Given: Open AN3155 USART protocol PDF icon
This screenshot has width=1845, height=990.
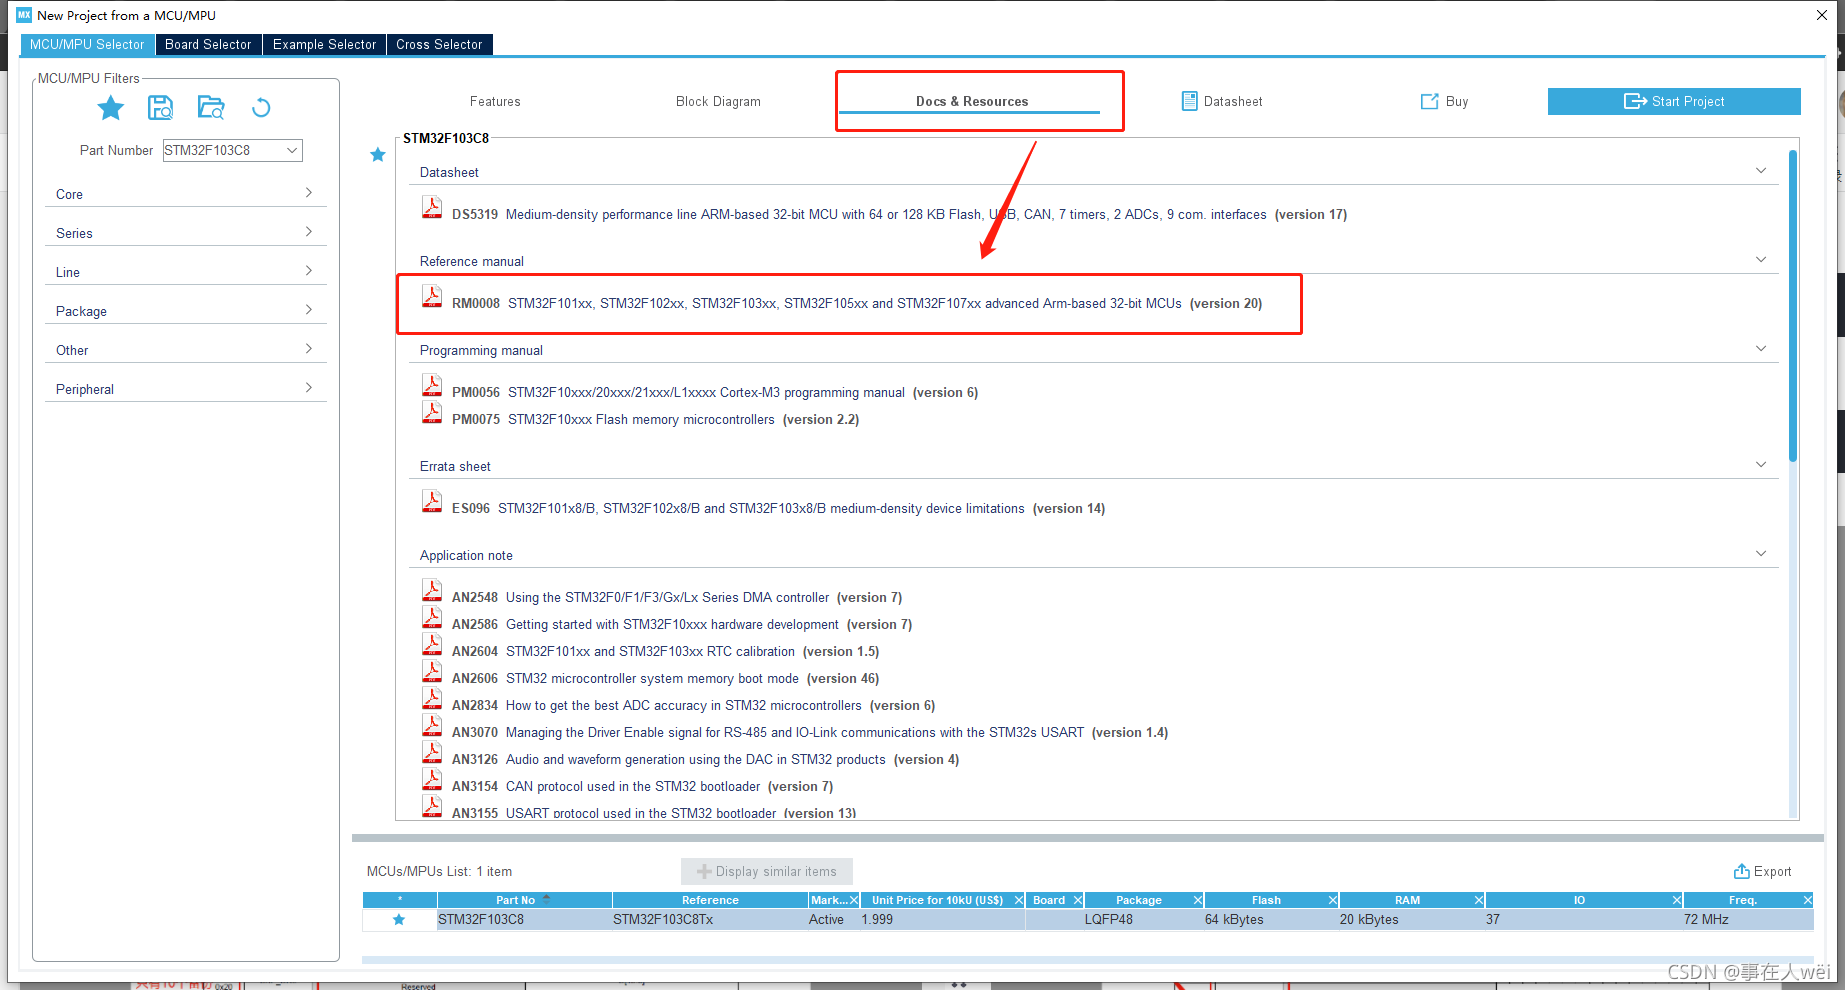Looking at the screenshot, I should click(432, 806).
